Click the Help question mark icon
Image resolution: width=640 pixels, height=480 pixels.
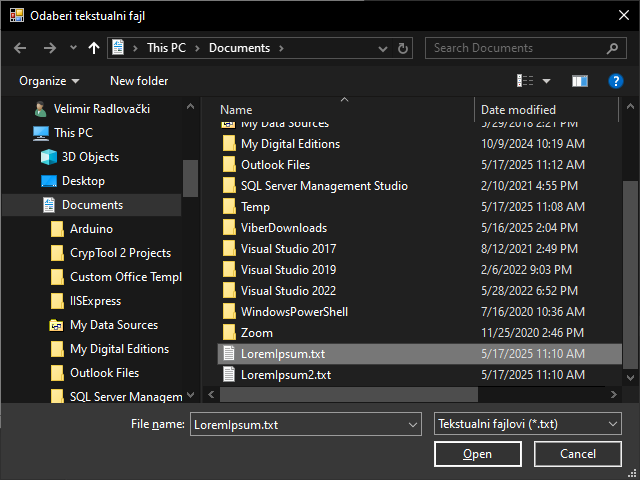click(x=616, y=81)
